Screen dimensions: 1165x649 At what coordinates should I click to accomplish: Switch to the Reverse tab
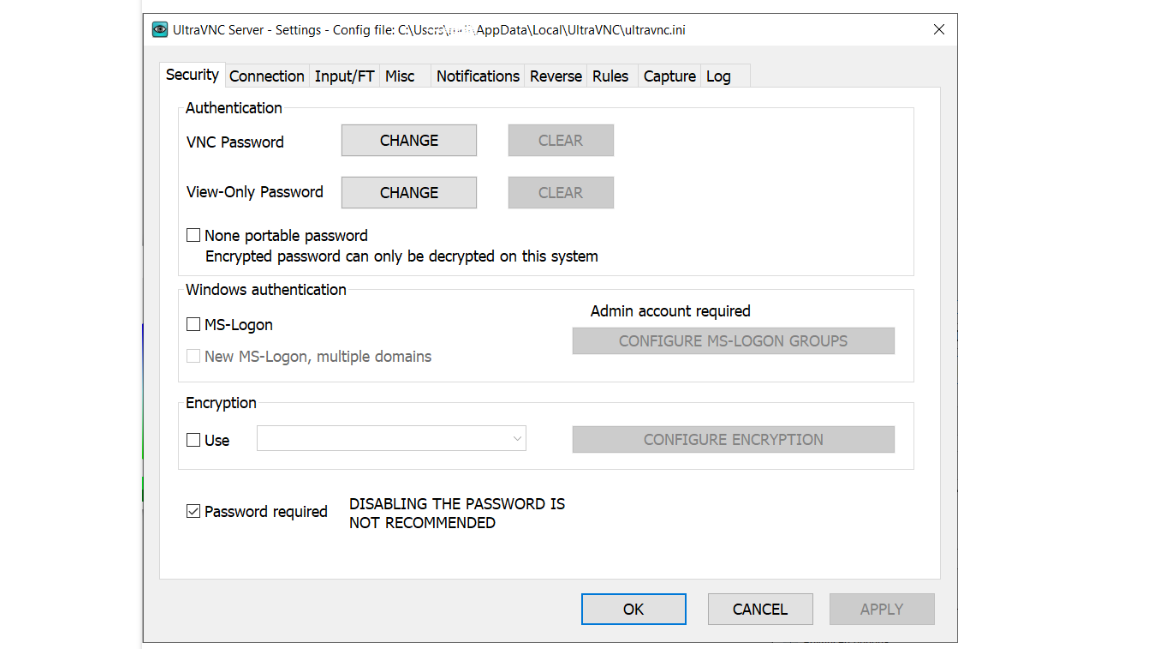click(x=556, y=76)
